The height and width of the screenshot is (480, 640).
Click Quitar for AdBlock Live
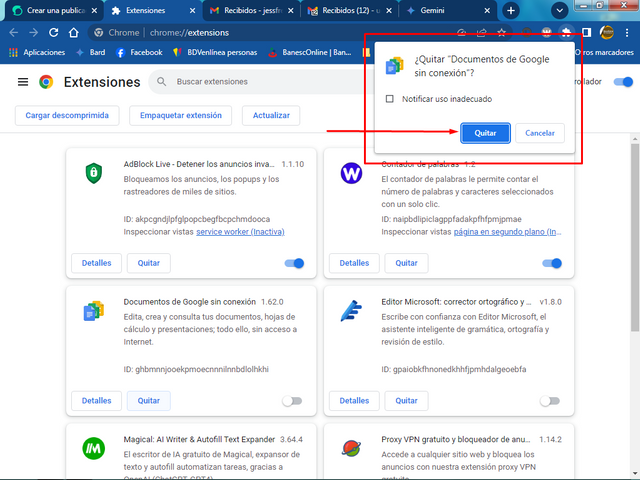[x=149, y=263]
